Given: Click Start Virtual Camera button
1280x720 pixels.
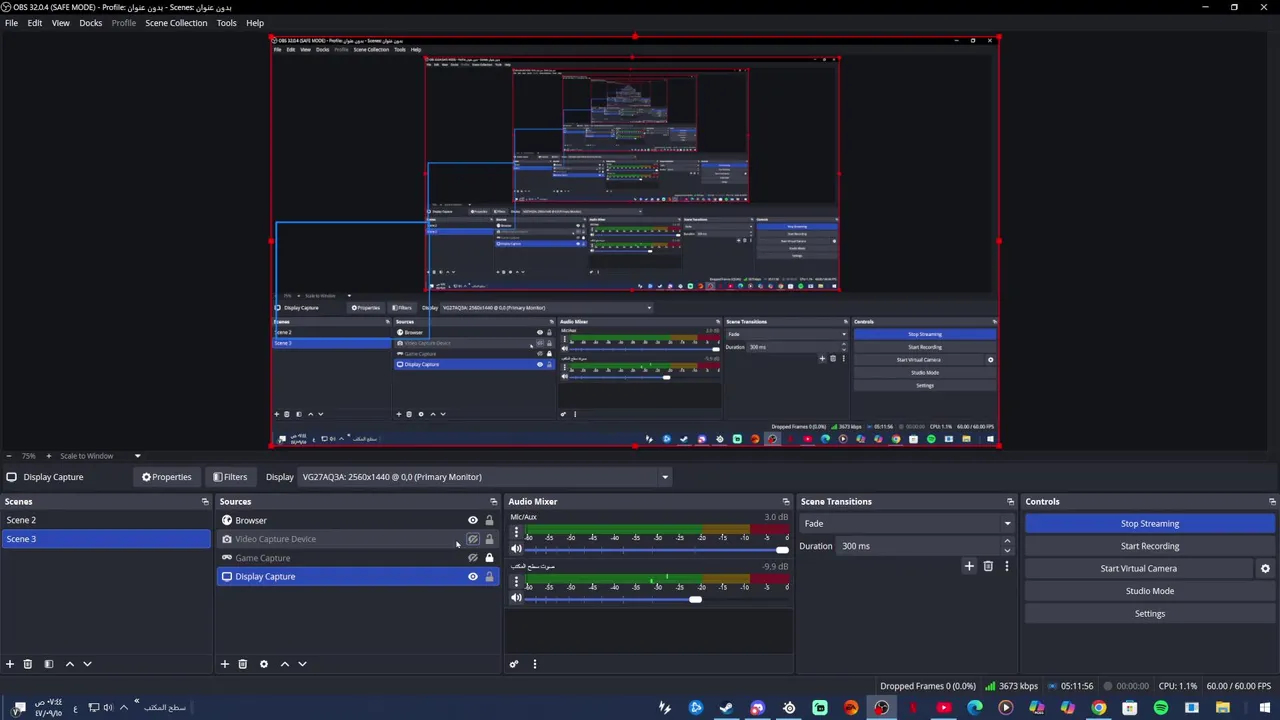Looking at the screenshot, I should pos(1139,569).
